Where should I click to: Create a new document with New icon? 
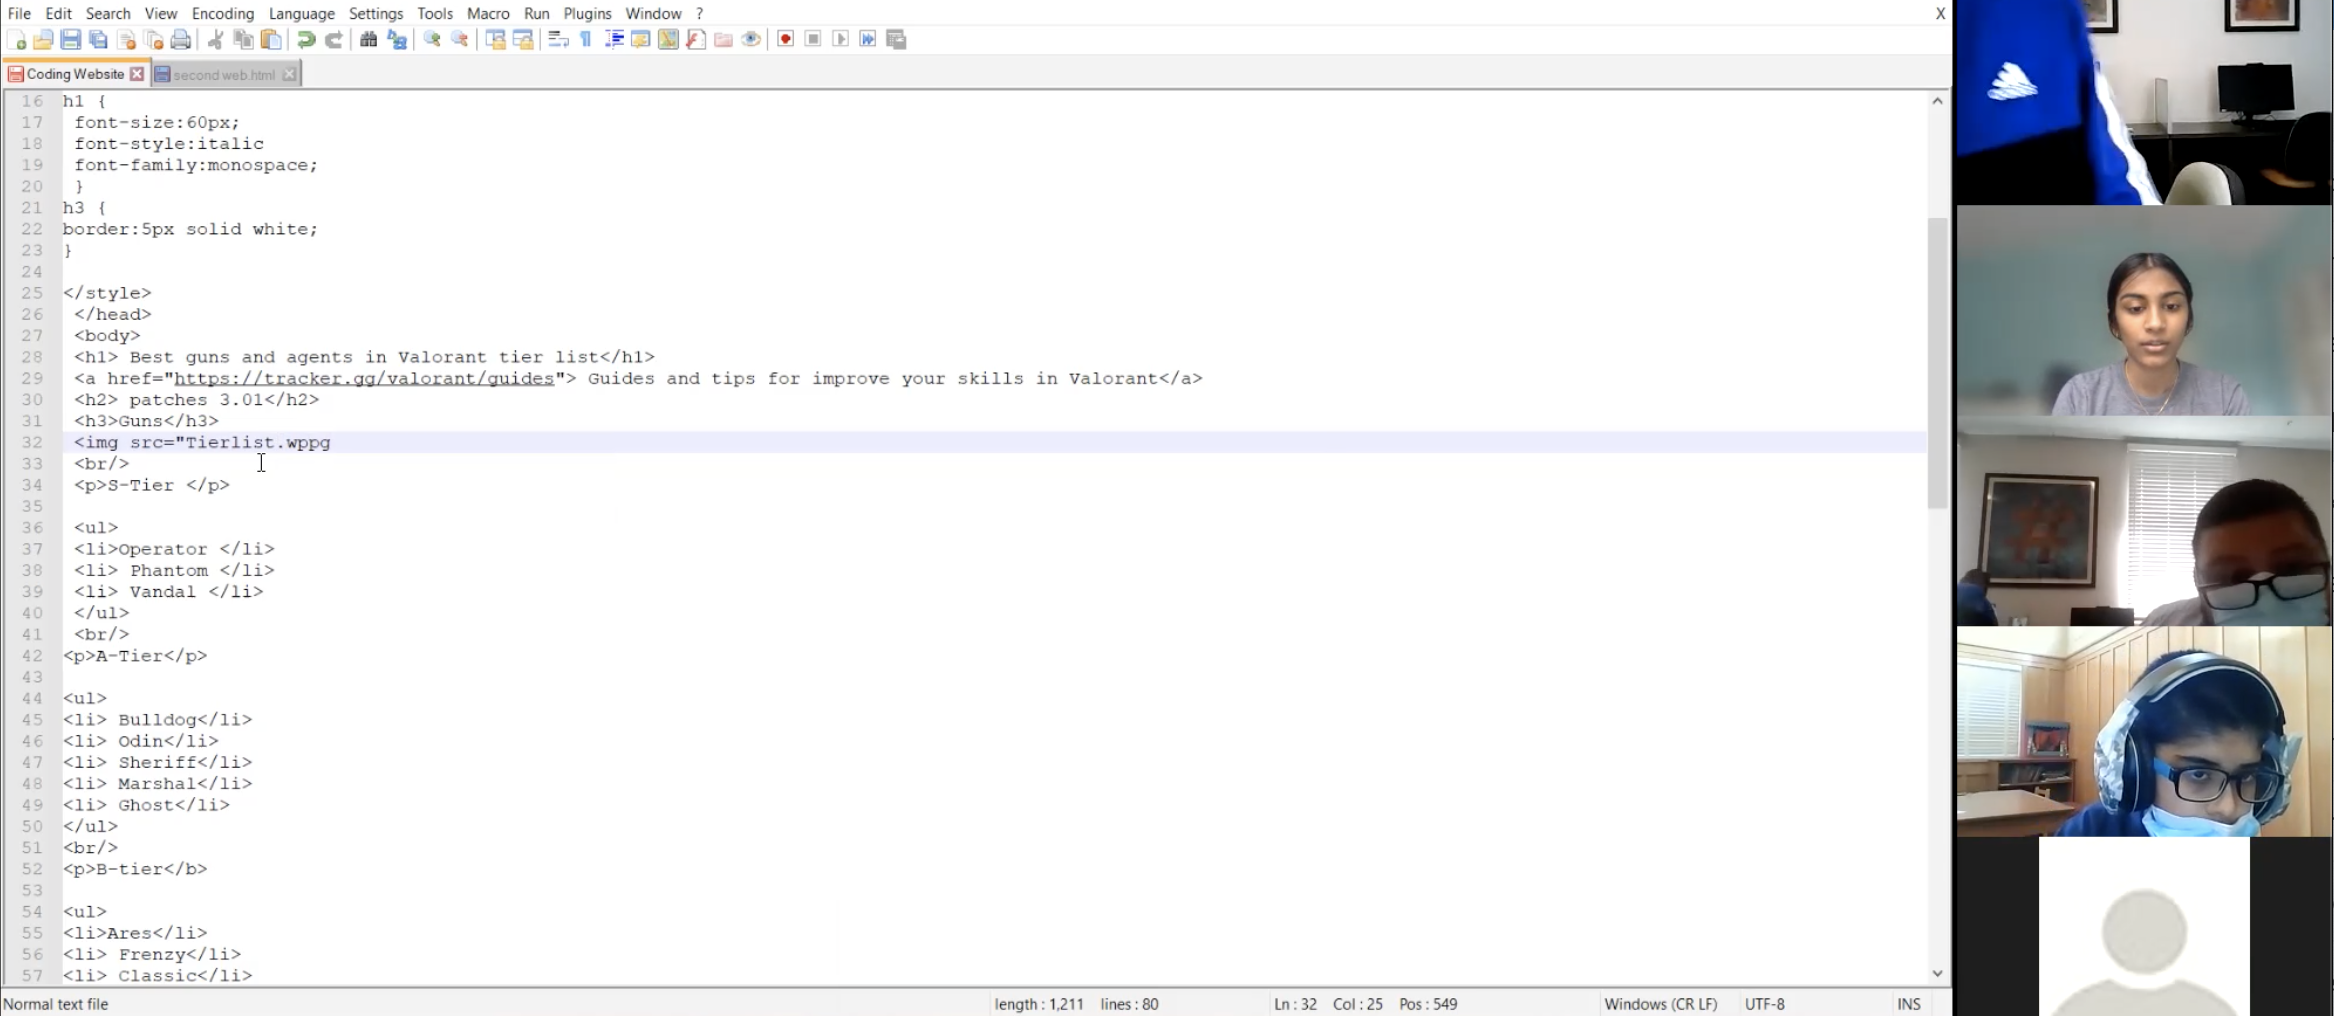click(x=16, y=39)
